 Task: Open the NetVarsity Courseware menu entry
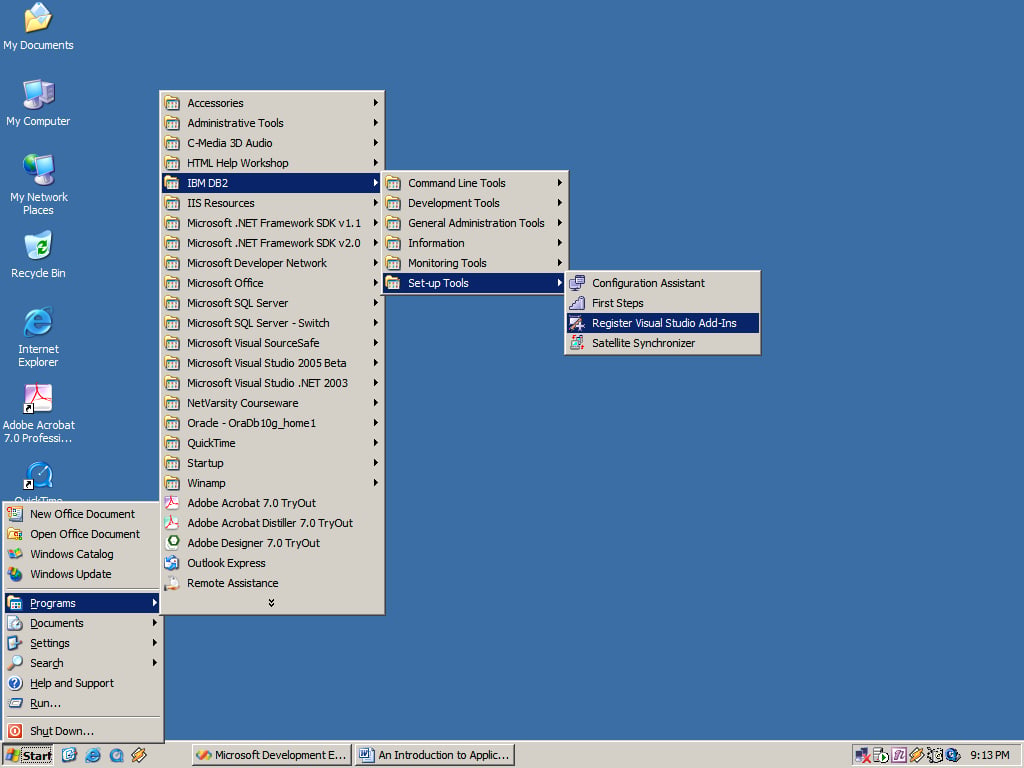272,403
